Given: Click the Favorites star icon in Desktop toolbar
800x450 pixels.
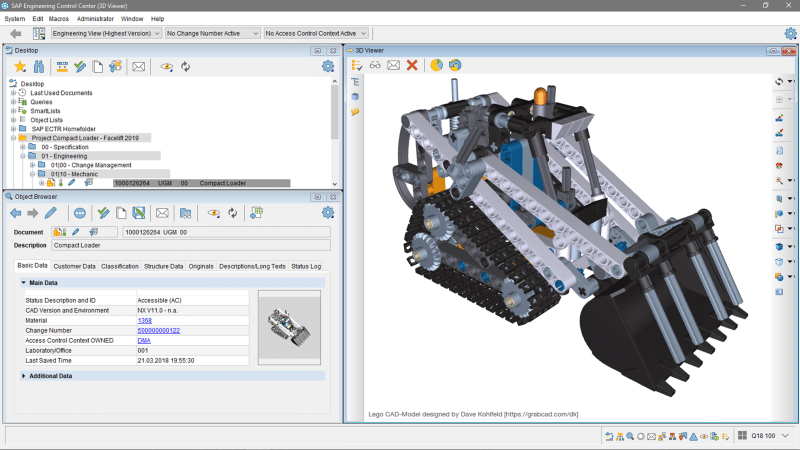Looking at the screenshot, I should [x=20, y=66].
